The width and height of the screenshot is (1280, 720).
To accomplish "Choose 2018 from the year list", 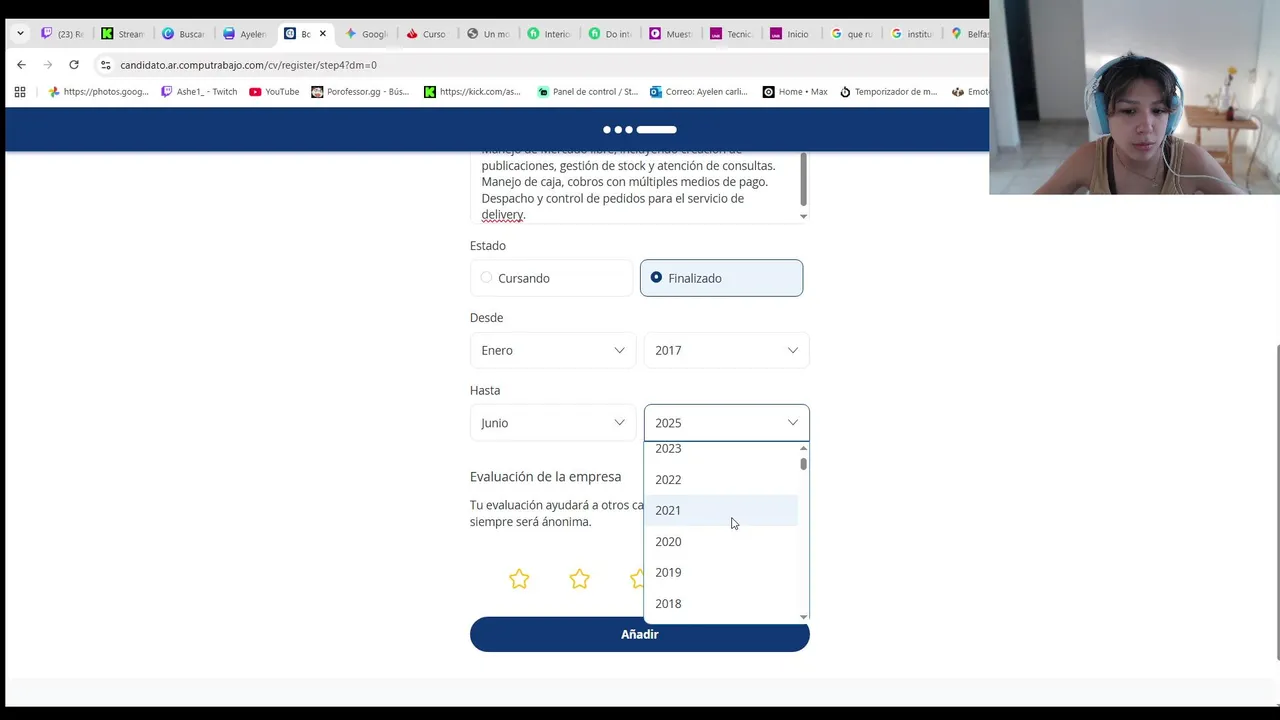I will [721, 603].
